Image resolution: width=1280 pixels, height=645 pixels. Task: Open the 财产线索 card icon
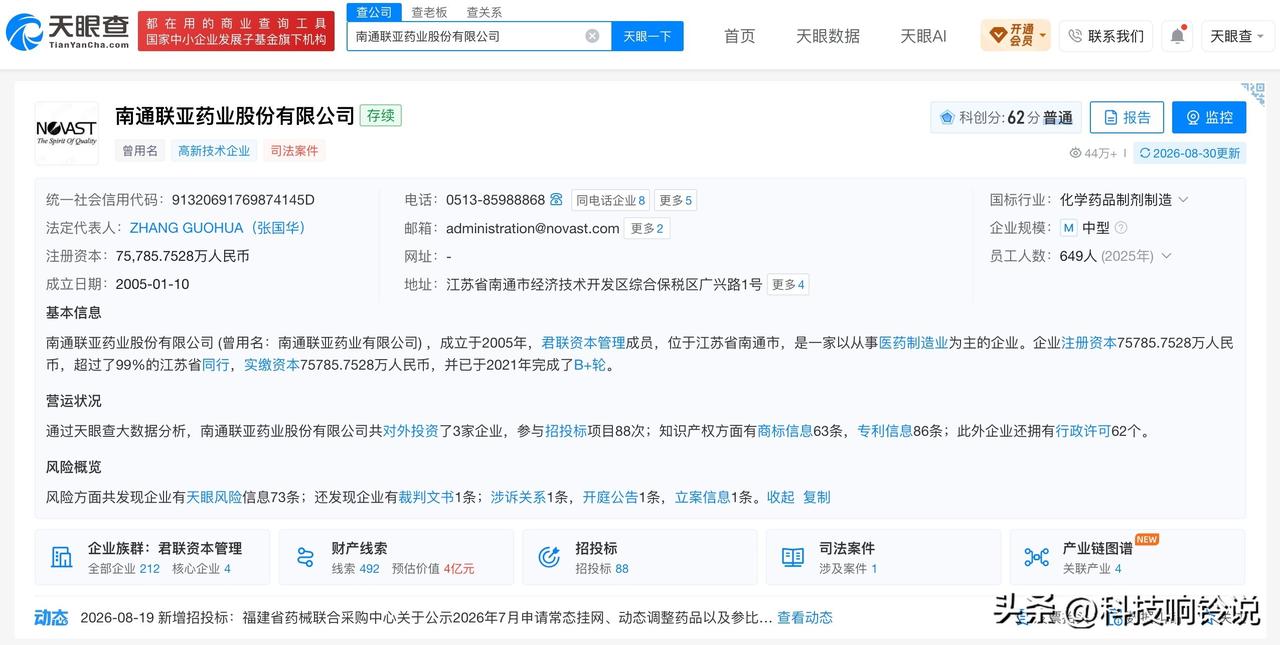(306, 557)
